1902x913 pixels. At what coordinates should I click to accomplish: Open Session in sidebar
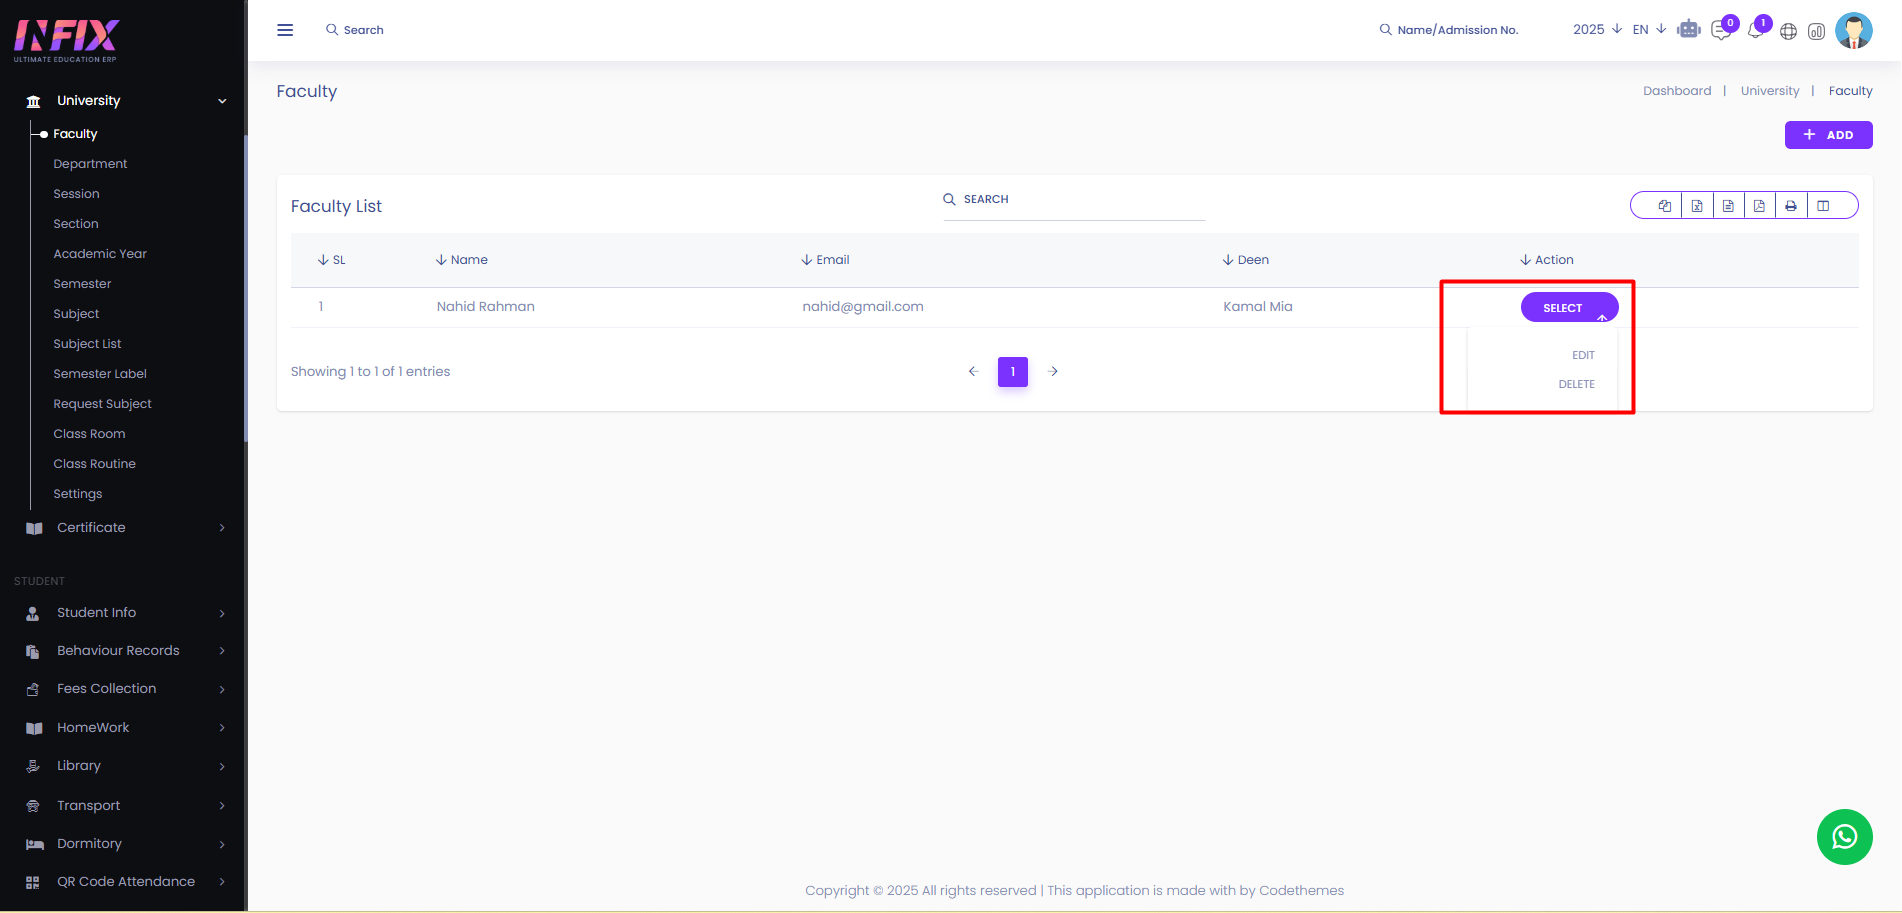pyautogui.click(x=76, y=194)
